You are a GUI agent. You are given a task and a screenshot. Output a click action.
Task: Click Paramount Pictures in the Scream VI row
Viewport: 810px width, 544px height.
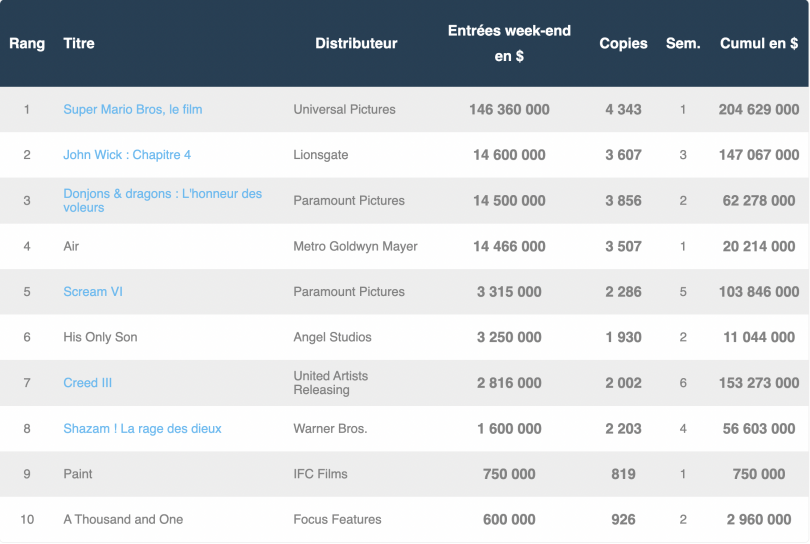tap(349, 292)
